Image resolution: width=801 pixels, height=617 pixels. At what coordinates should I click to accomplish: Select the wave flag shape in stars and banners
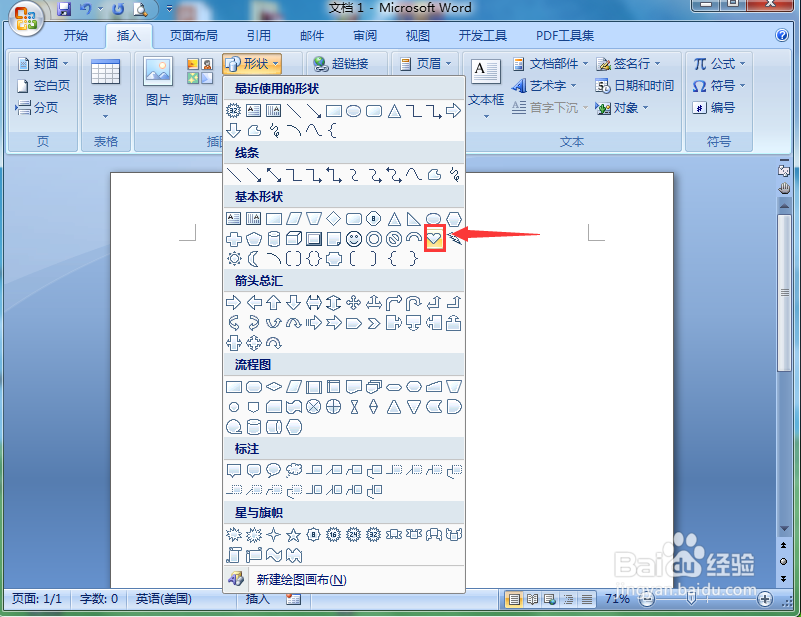274,555
